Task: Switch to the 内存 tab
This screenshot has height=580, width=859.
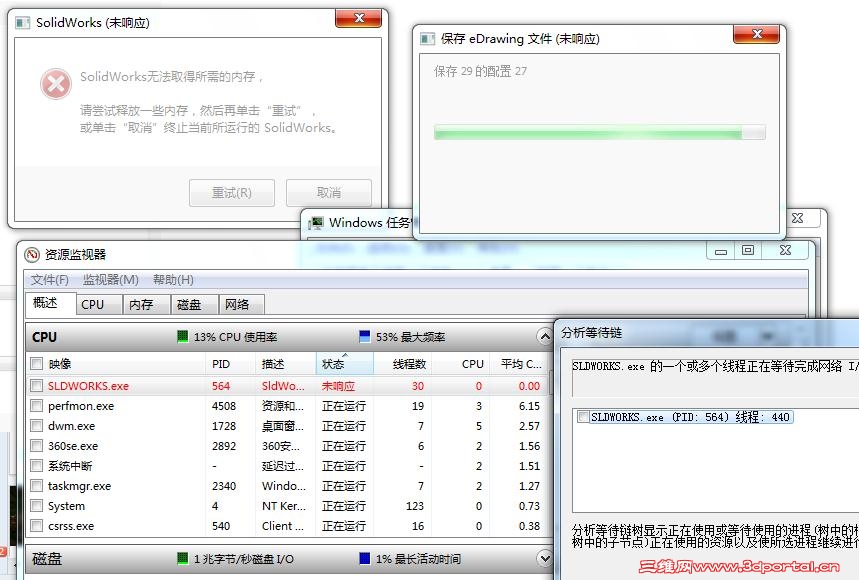Action: coord(146,305)
